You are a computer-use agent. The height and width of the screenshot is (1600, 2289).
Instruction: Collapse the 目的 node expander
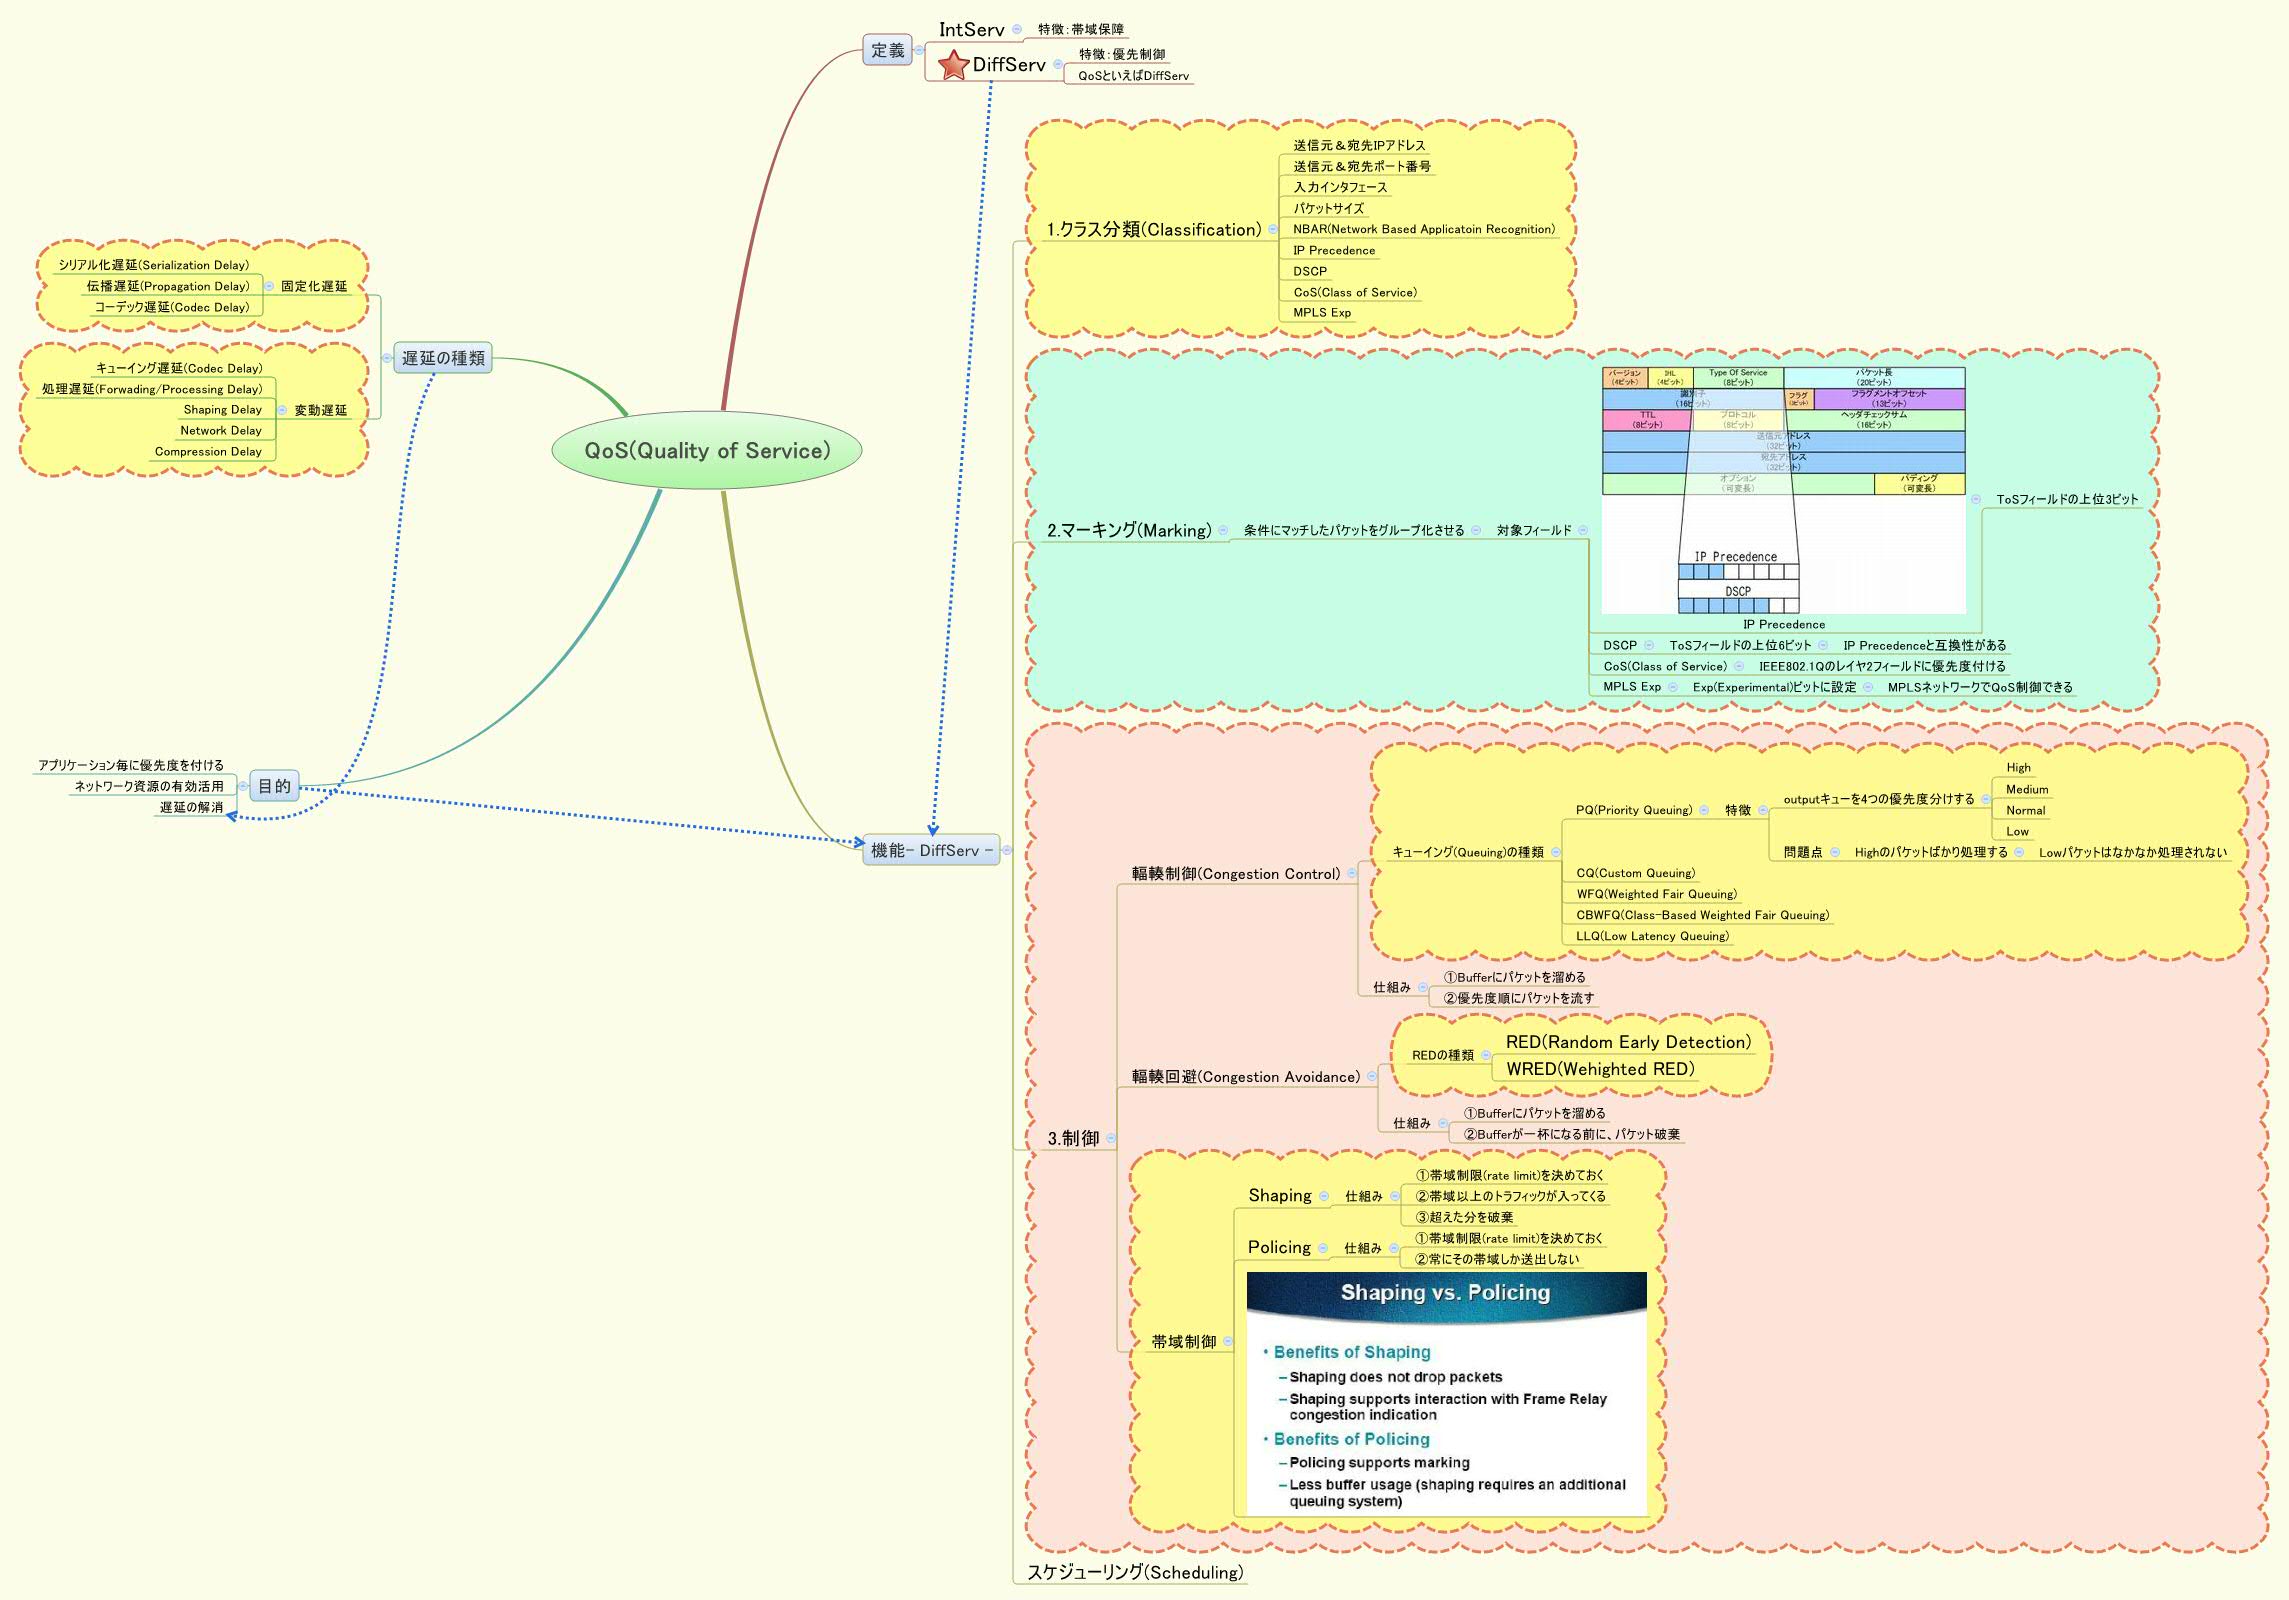(x=243, y=786)
